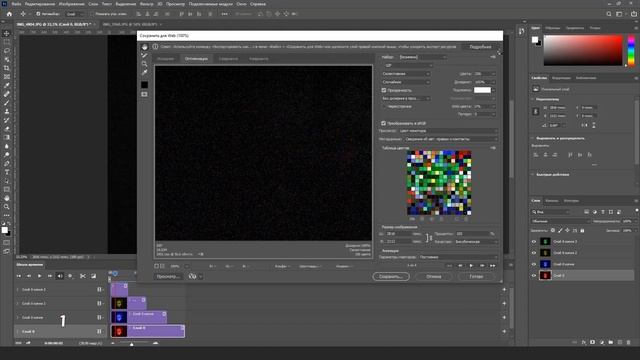Select the Zoom tool in left toolbar
This screenshot has width=640, height=360.
[7, 207]
